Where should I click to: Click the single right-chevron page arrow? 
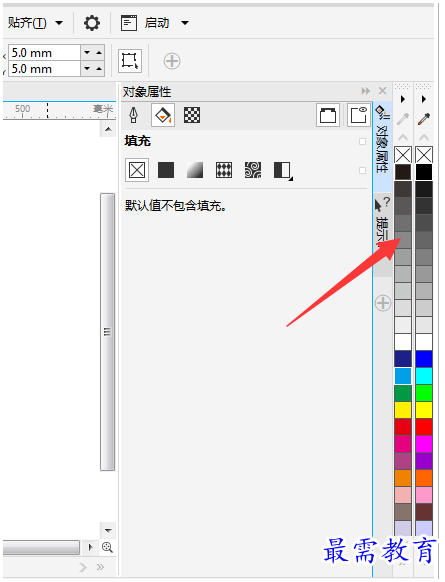pyautogui.click(x=83, y=567)
